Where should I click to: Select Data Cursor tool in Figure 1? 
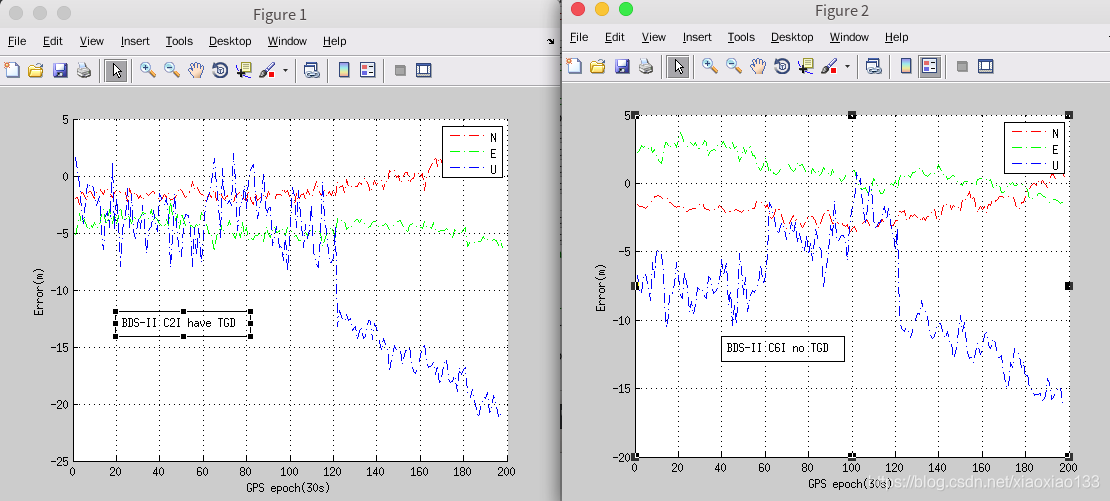244,70
